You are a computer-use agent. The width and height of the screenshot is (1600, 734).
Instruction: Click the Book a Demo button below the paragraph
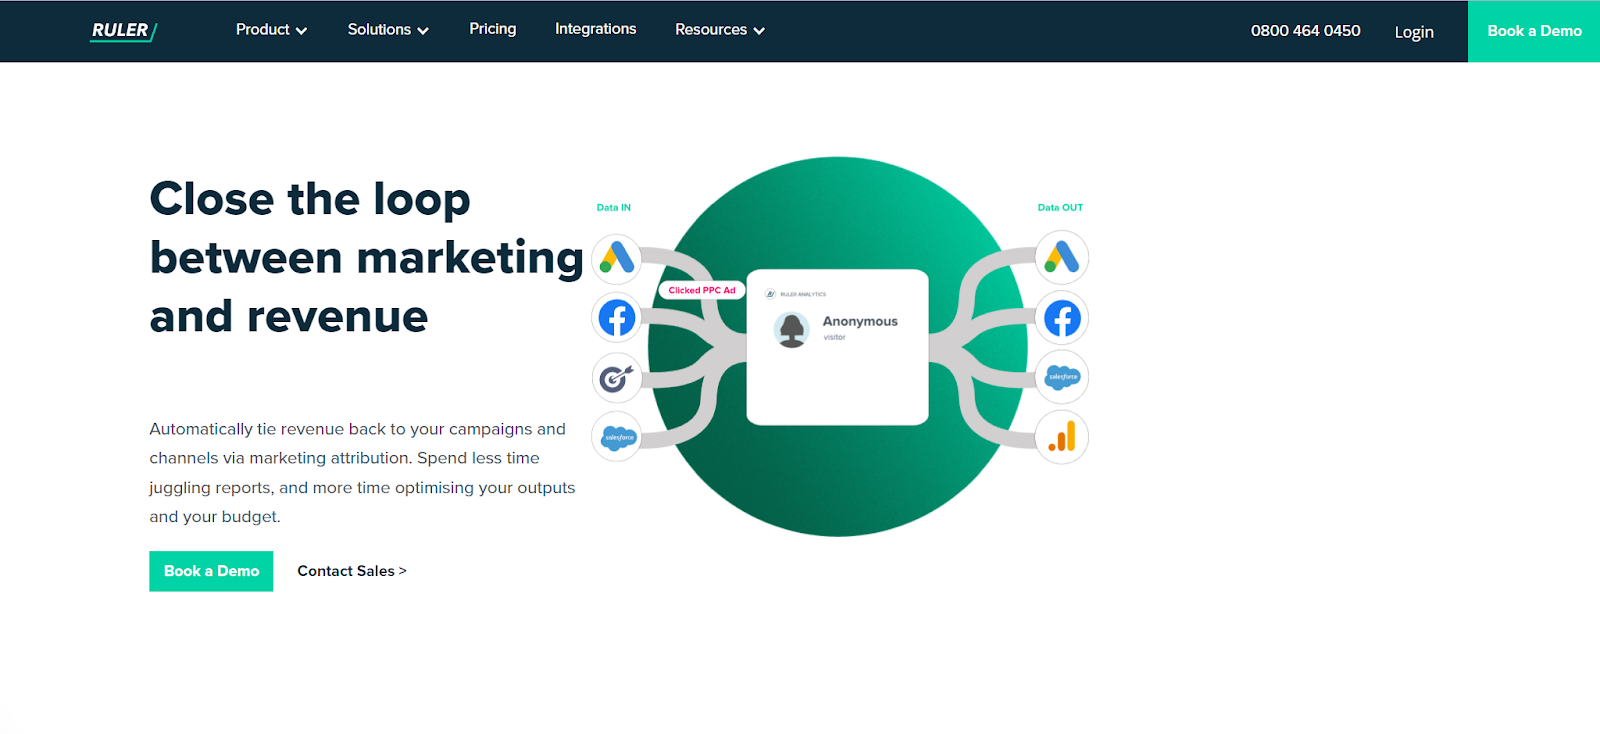[x=211, y=571]
